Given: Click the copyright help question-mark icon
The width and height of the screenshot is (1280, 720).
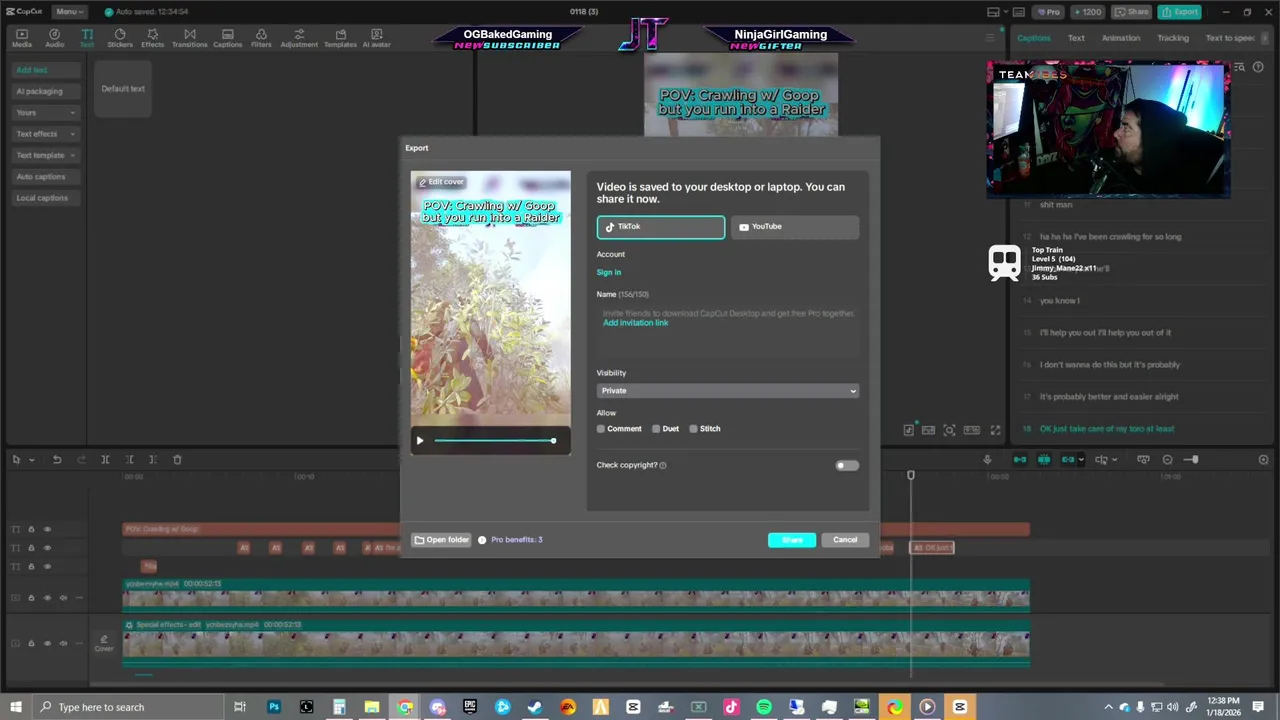Looking at the screenshot, I should click(x=663, y=465).
